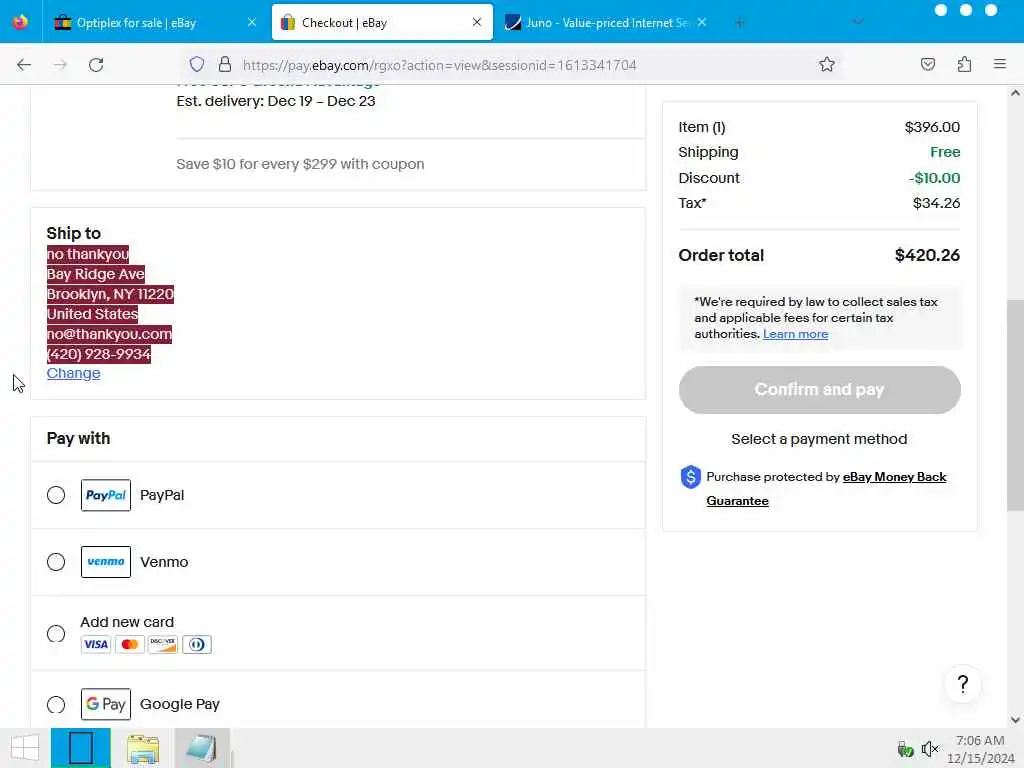The width and height of the screenshot is (1024, 768).
Task: Click the Order total amount $420.26
Action: [927, 255]
